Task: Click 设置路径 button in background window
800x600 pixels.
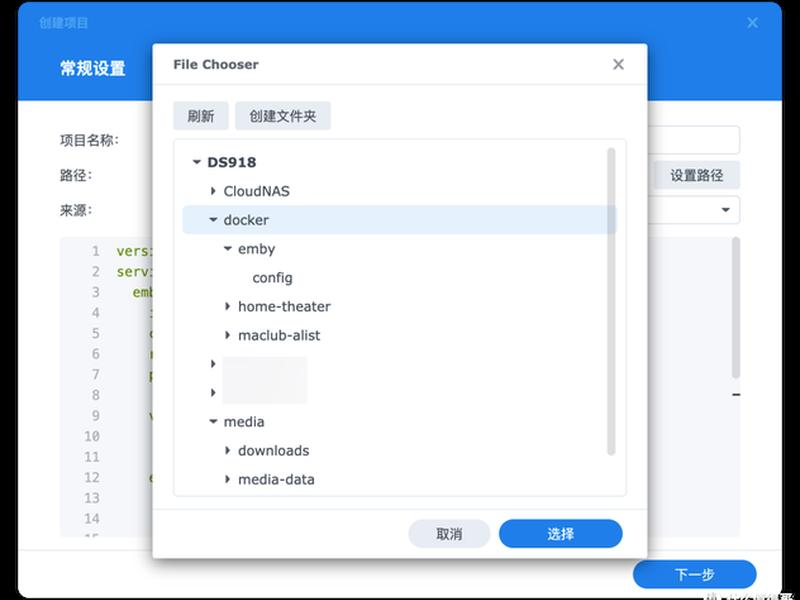Action: point(696,176)
